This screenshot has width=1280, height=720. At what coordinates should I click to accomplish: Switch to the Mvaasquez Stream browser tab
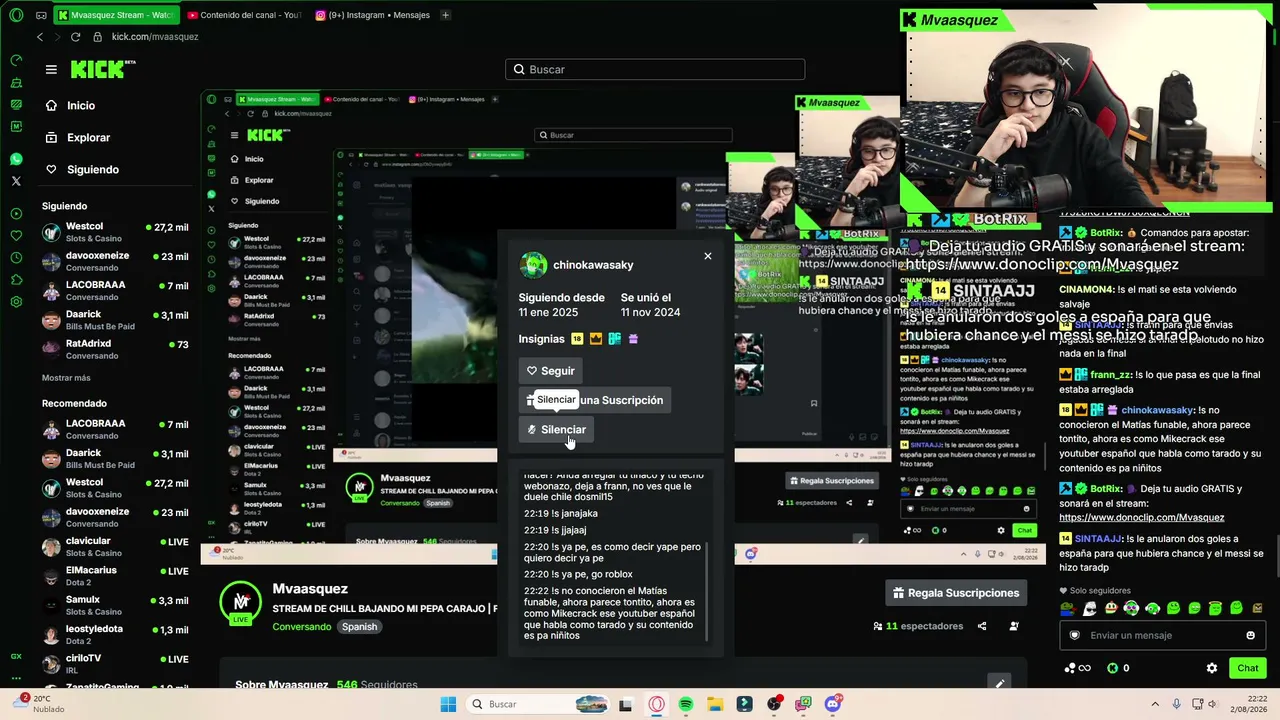pyautogui.click(x=116, y=15)
